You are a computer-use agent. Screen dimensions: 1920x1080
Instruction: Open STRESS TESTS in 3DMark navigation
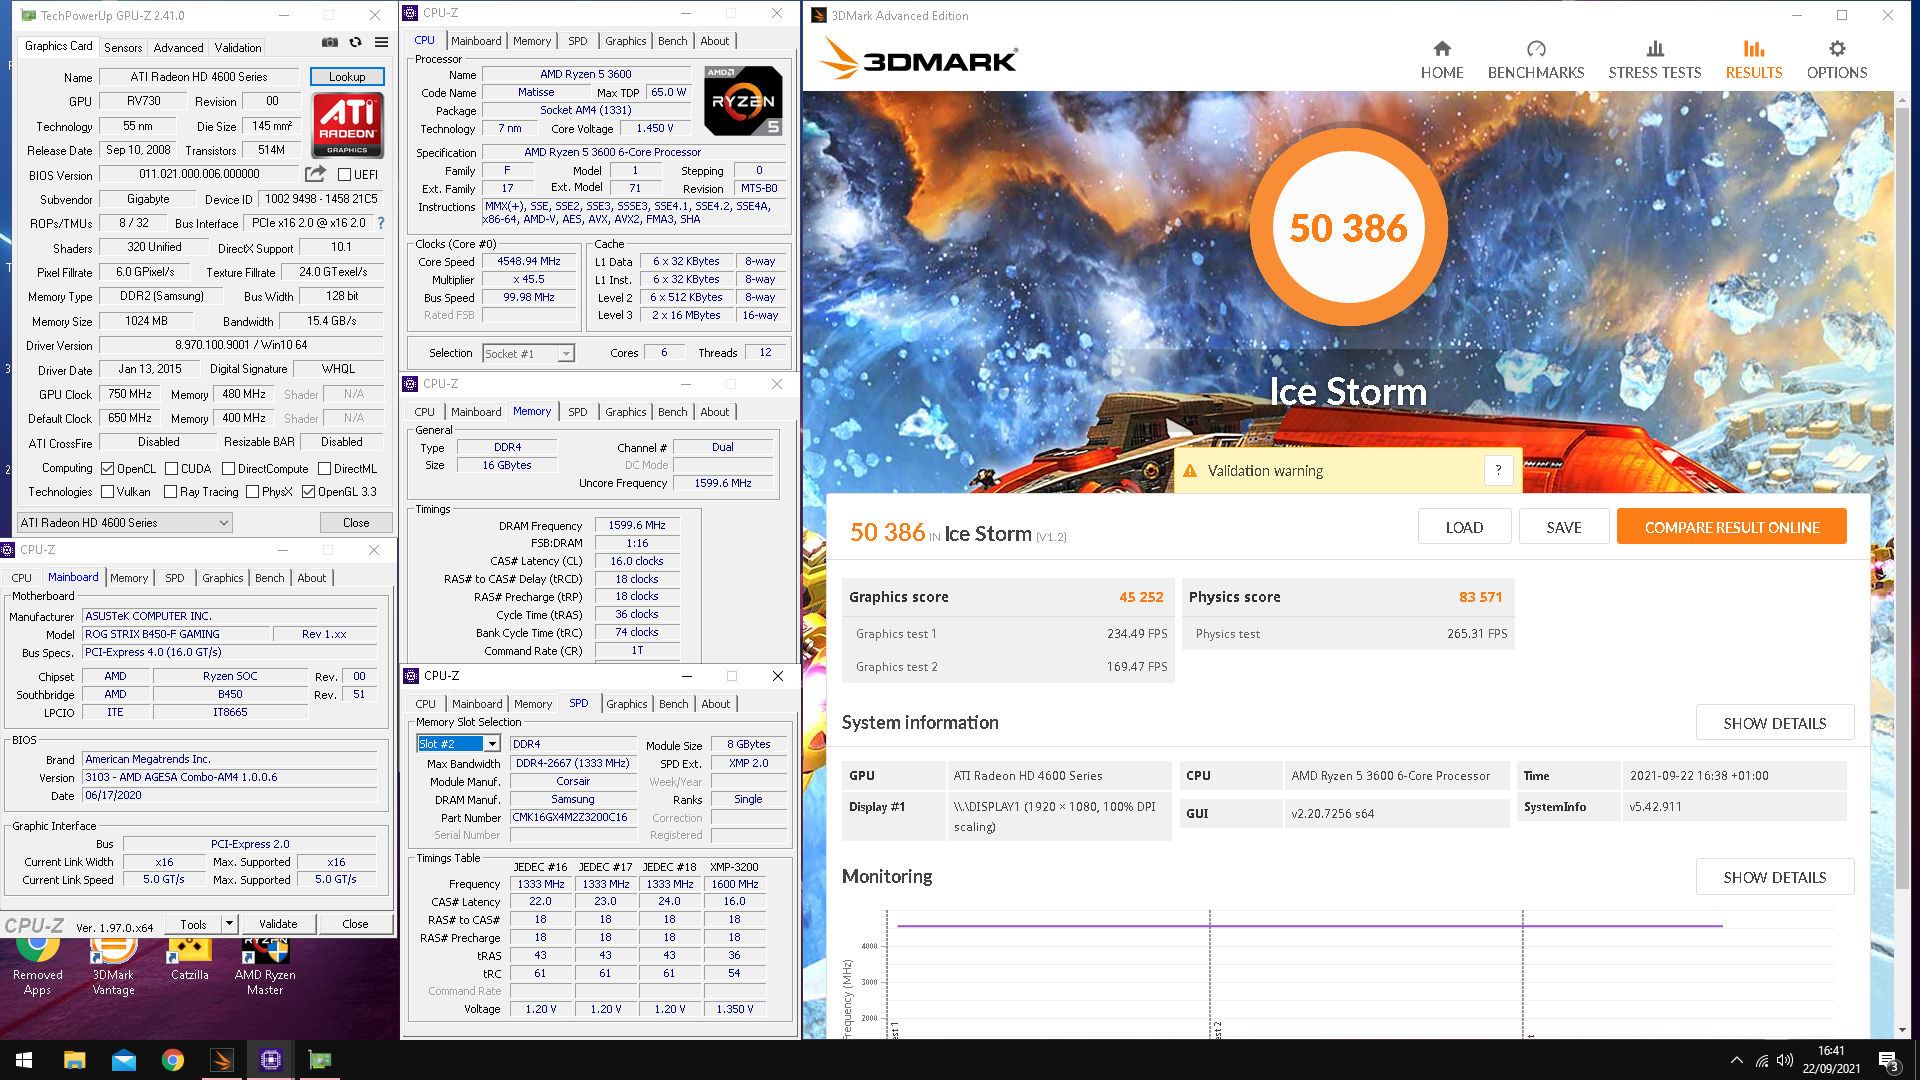pyautogui.click(x=1654, y=61)
